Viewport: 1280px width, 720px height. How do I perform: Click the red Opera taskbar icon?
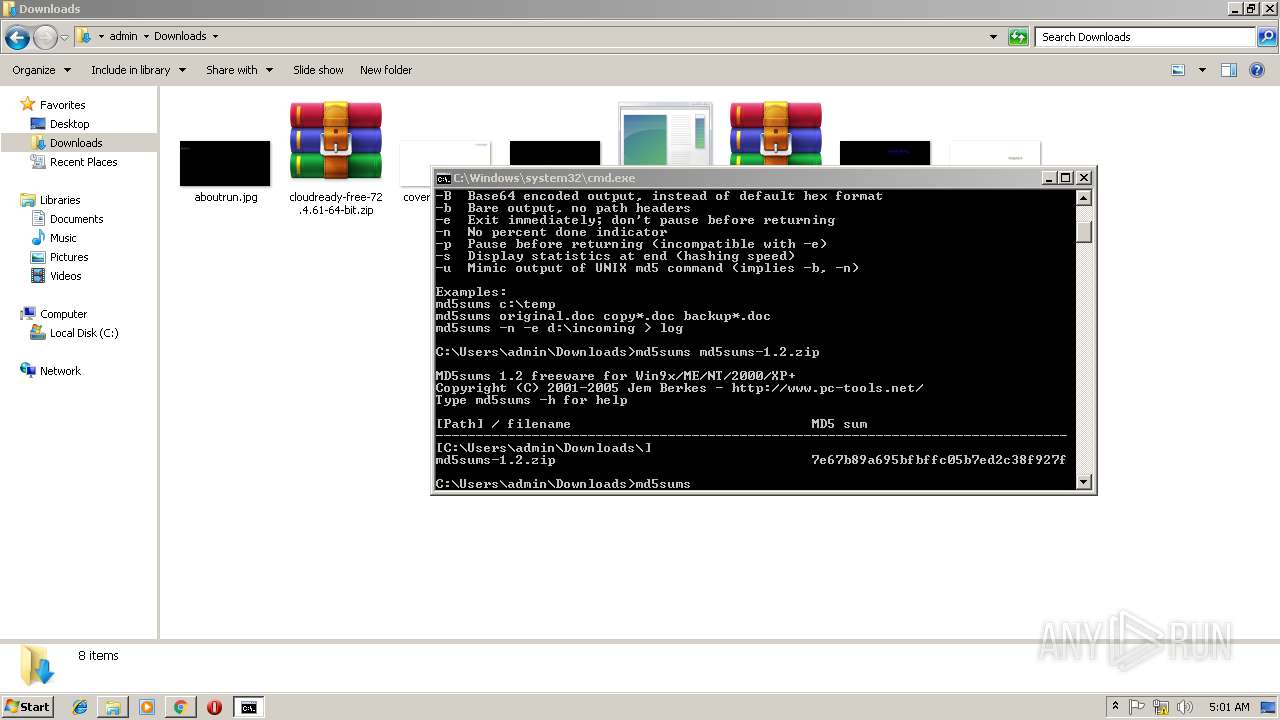pos(214,707)
